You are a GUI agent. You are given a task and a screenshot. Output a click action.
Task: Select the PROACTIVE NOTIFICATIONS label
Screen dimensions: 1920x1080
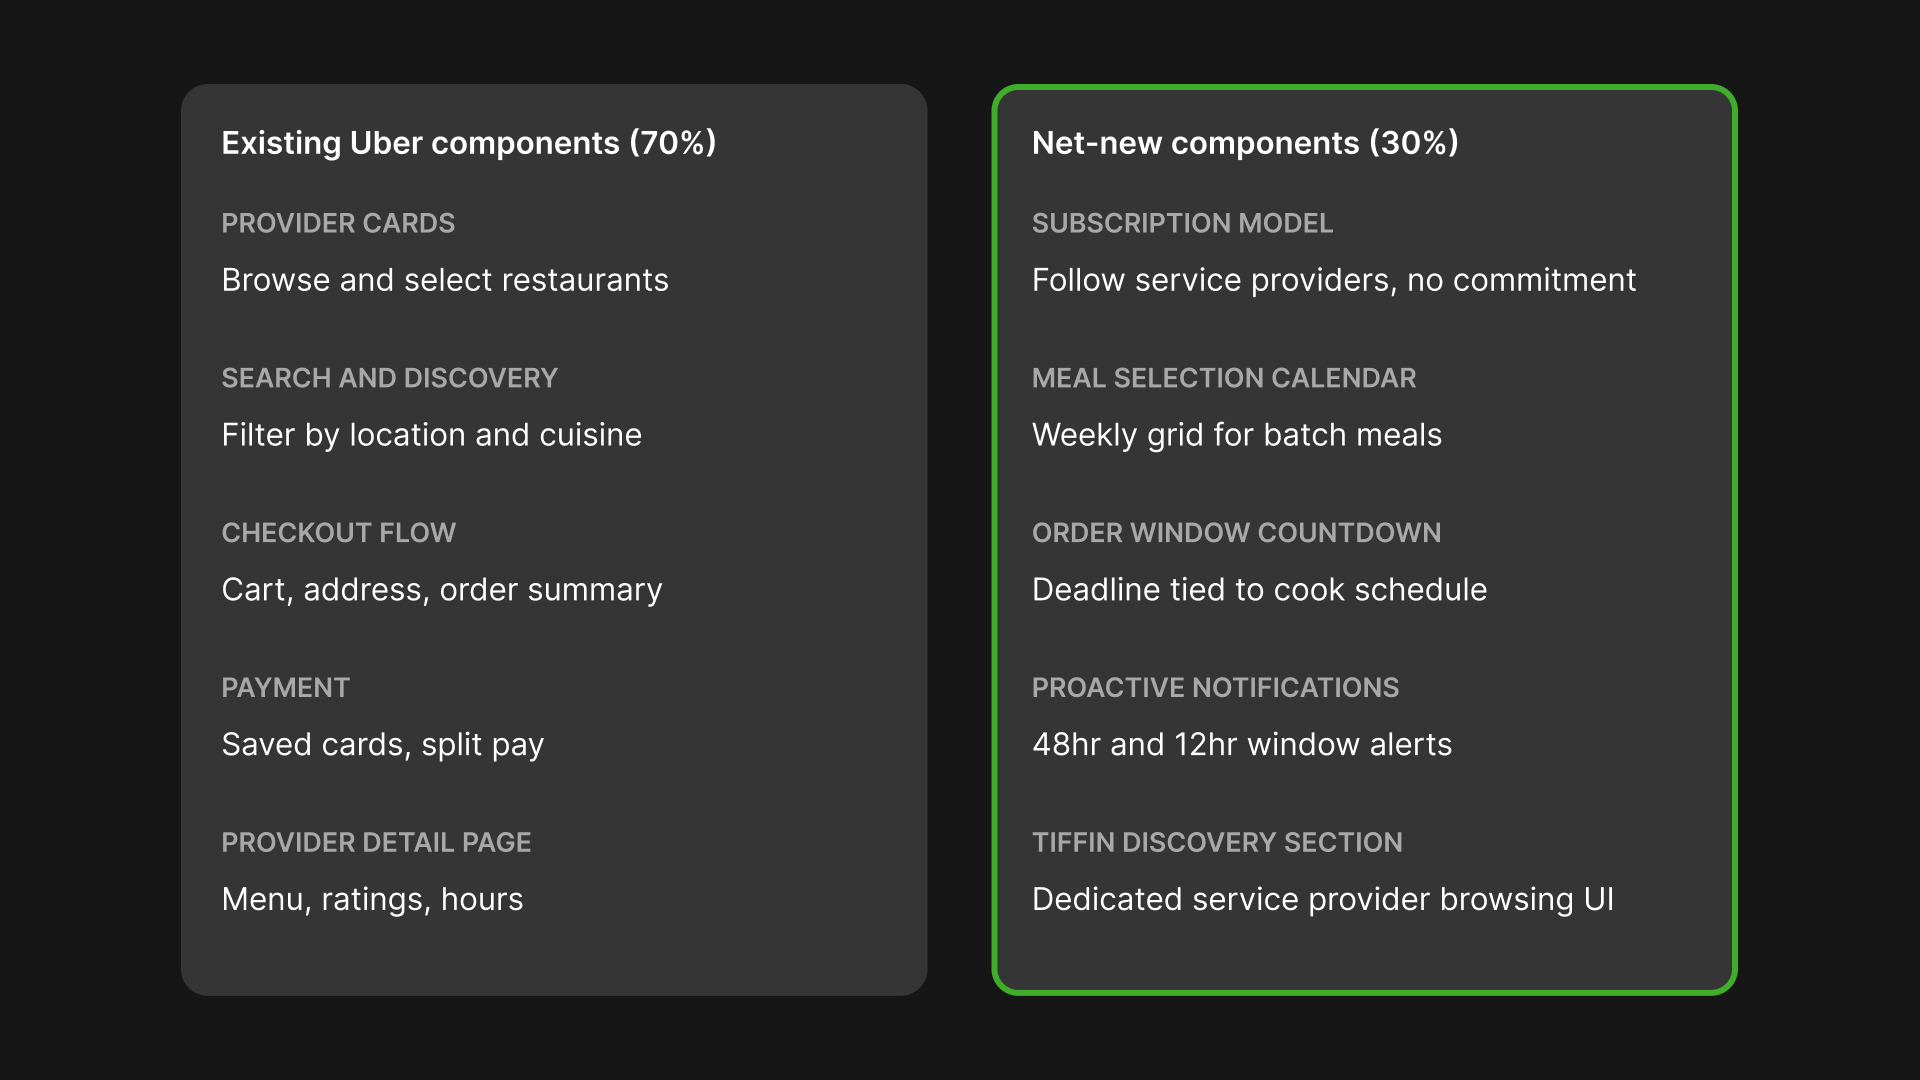pyautogui.click(x=1215, y=688)
